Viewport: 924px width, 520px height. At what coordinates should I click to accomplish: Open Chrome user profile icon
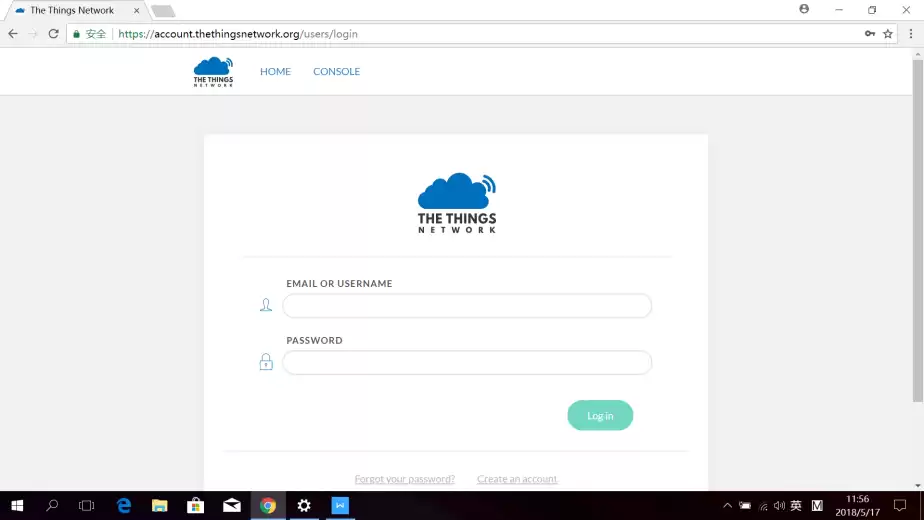(804, 9)
